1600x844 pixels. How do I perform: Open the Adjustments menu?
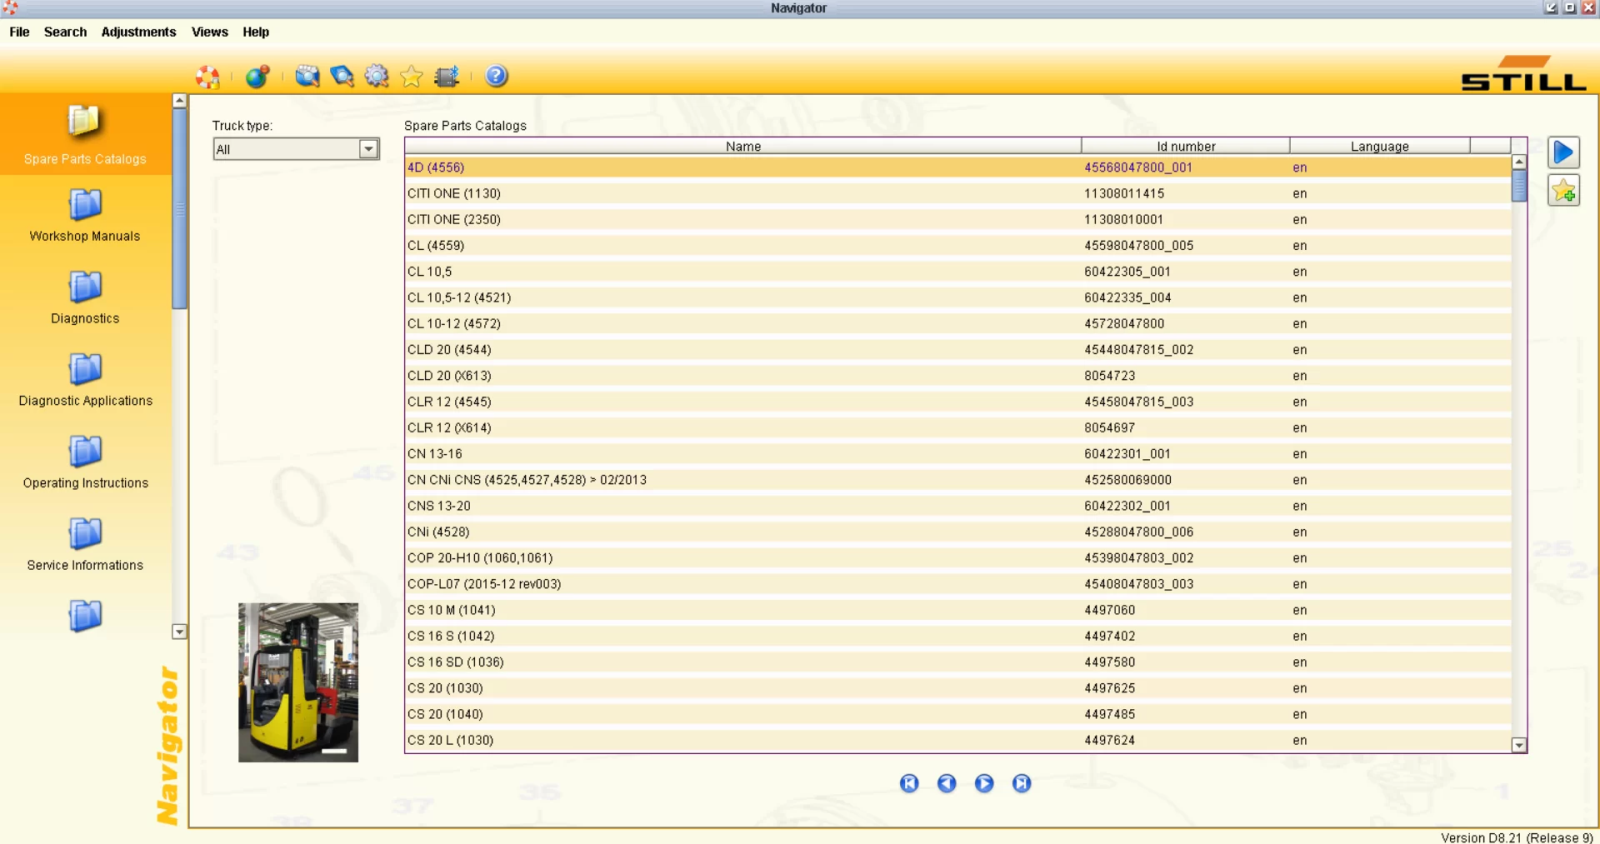point(138,32)
